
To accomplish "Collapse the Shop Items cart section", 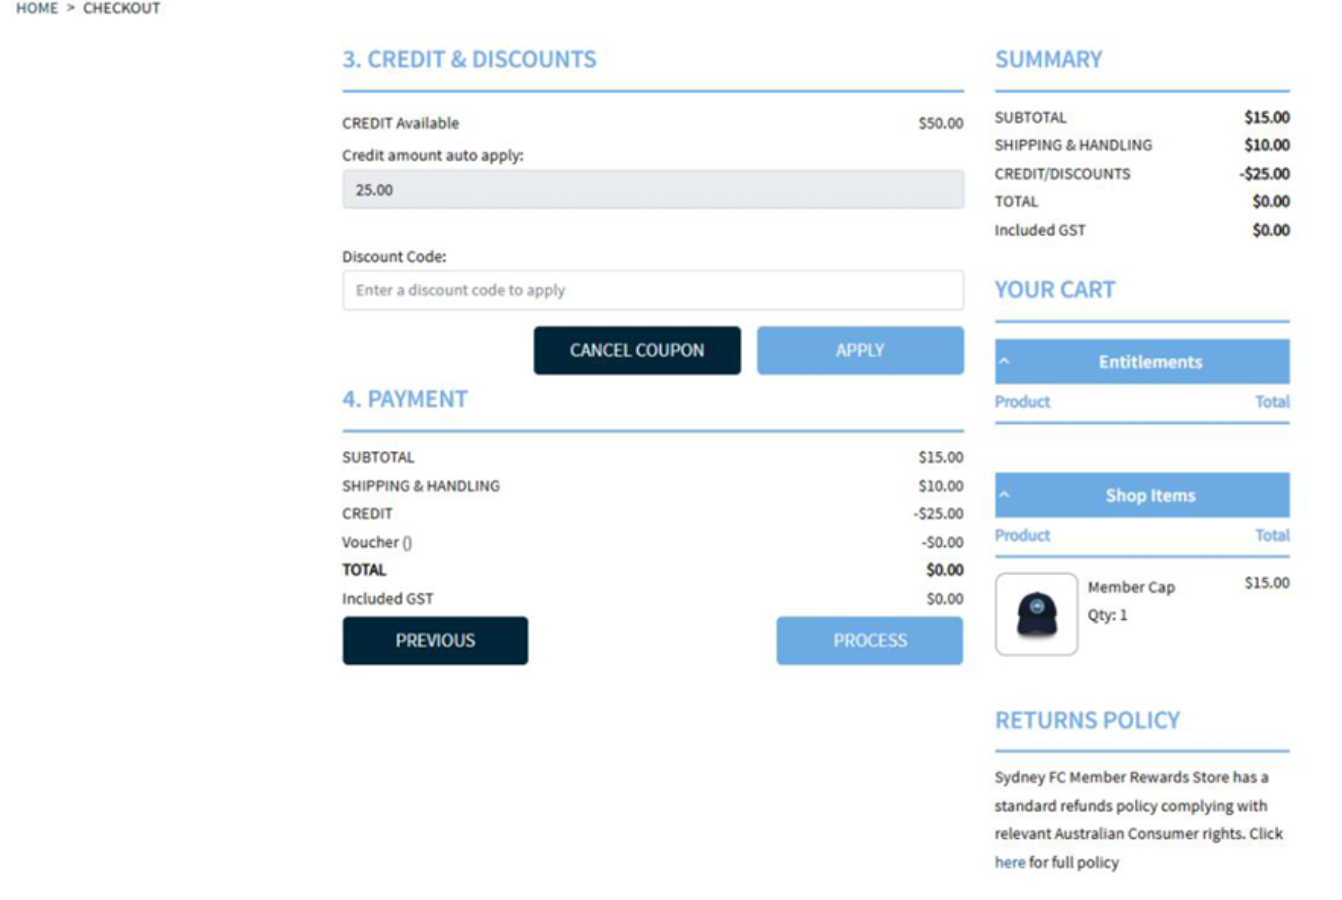I will 1142,495.
